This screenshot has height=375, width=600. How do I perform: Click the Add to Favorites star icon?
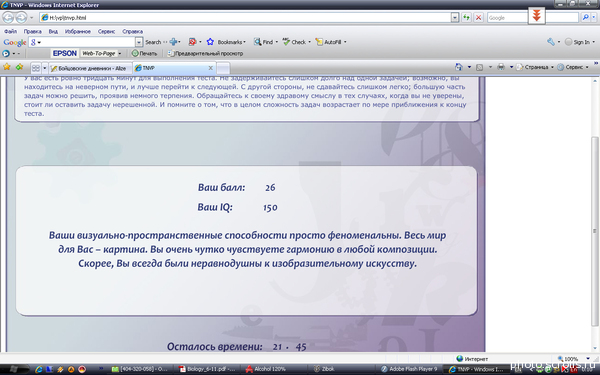click(19, 67)
